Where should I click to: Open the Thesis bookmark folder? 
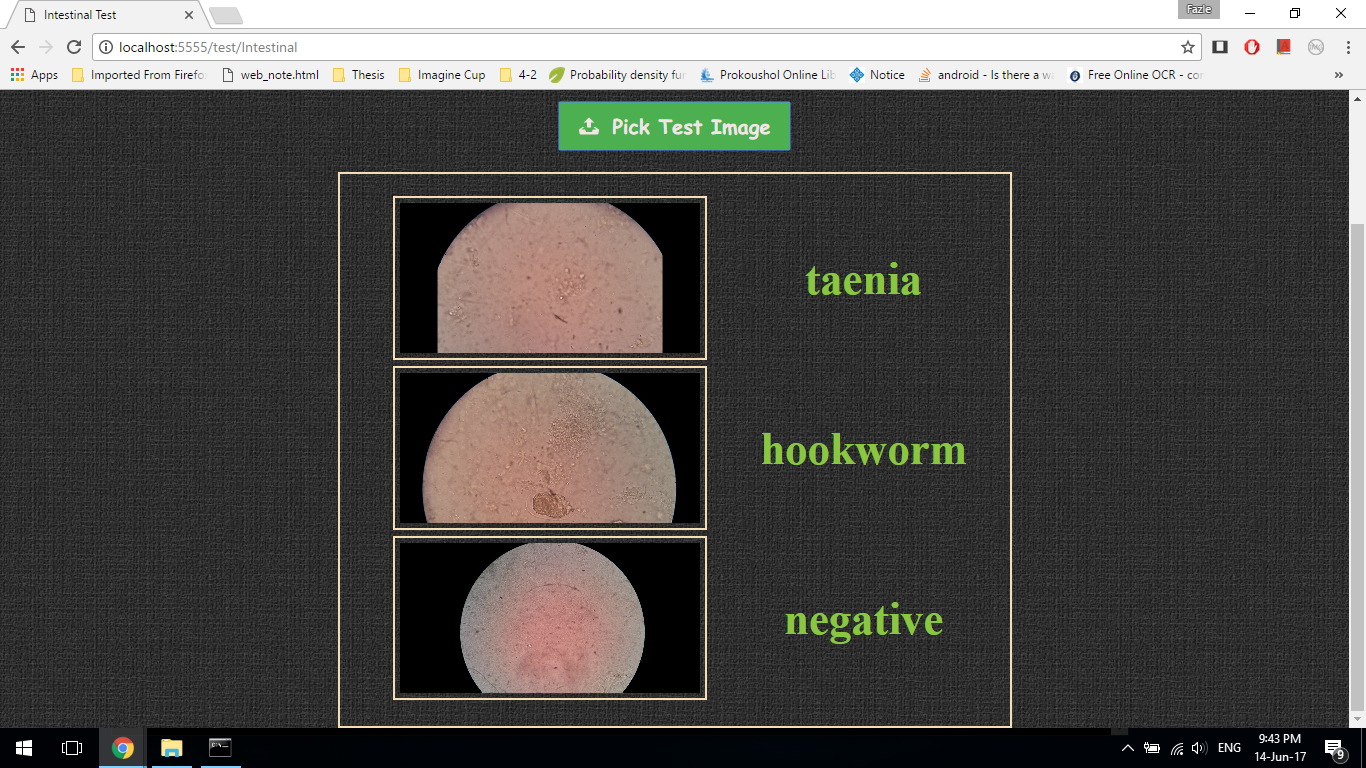coord(358,75)
